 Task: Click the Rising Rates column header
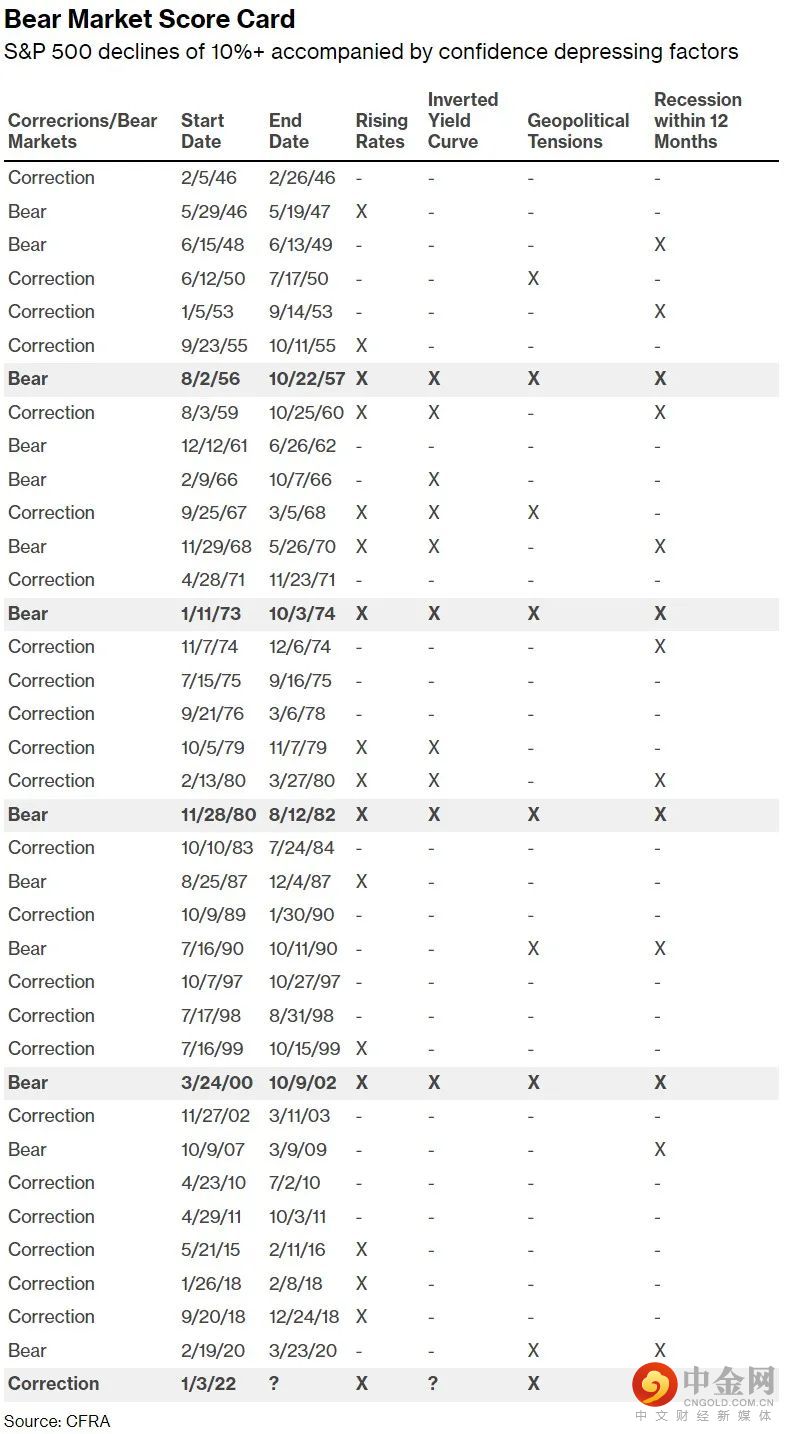[x=380, y=131]
